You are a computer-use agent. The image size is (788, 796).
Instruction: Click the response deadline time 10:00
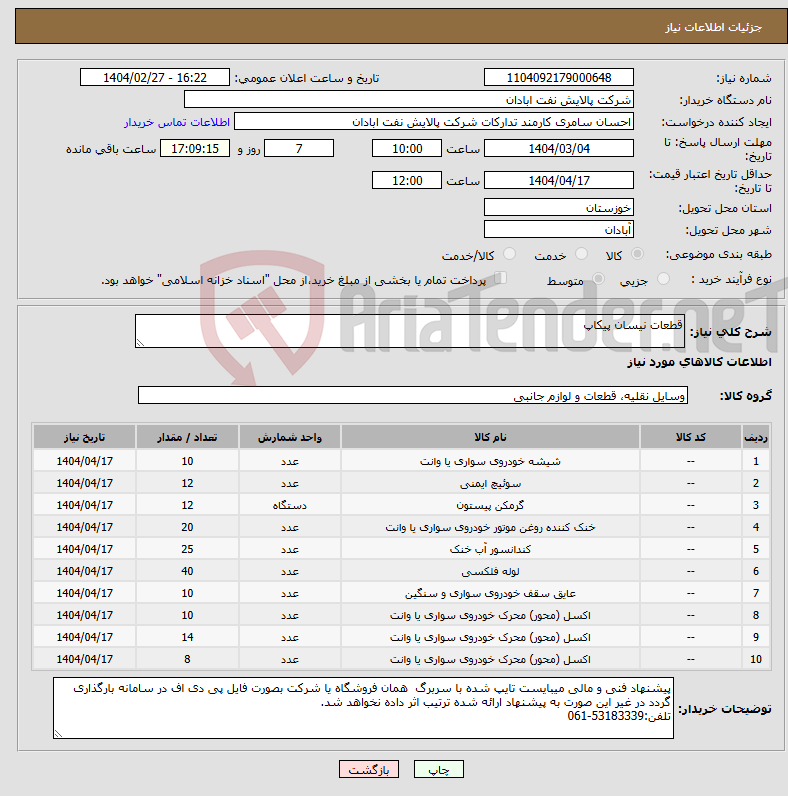point(407,149)
